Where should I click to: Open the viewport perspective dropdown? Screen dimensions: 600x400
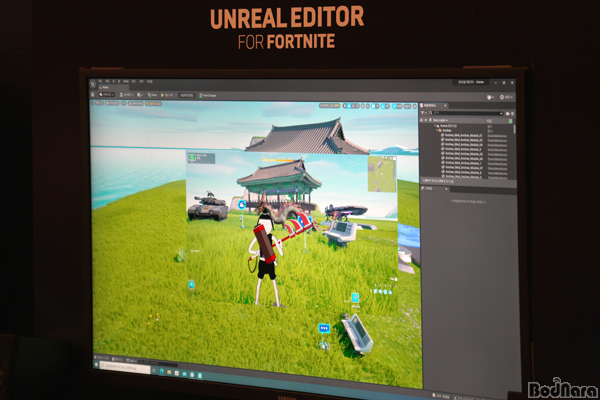(99, 103)
